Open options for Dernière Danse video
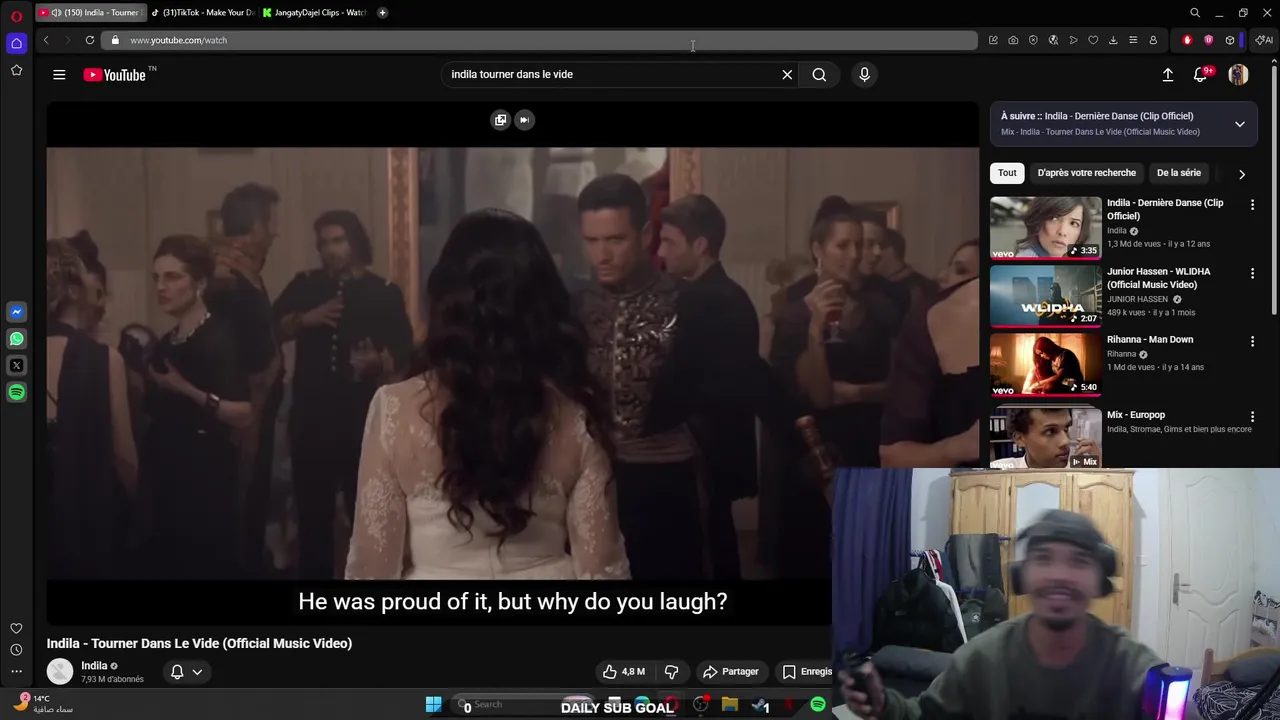The height and width of the screenshot is (720, 1280). [x=1252, y=204]
